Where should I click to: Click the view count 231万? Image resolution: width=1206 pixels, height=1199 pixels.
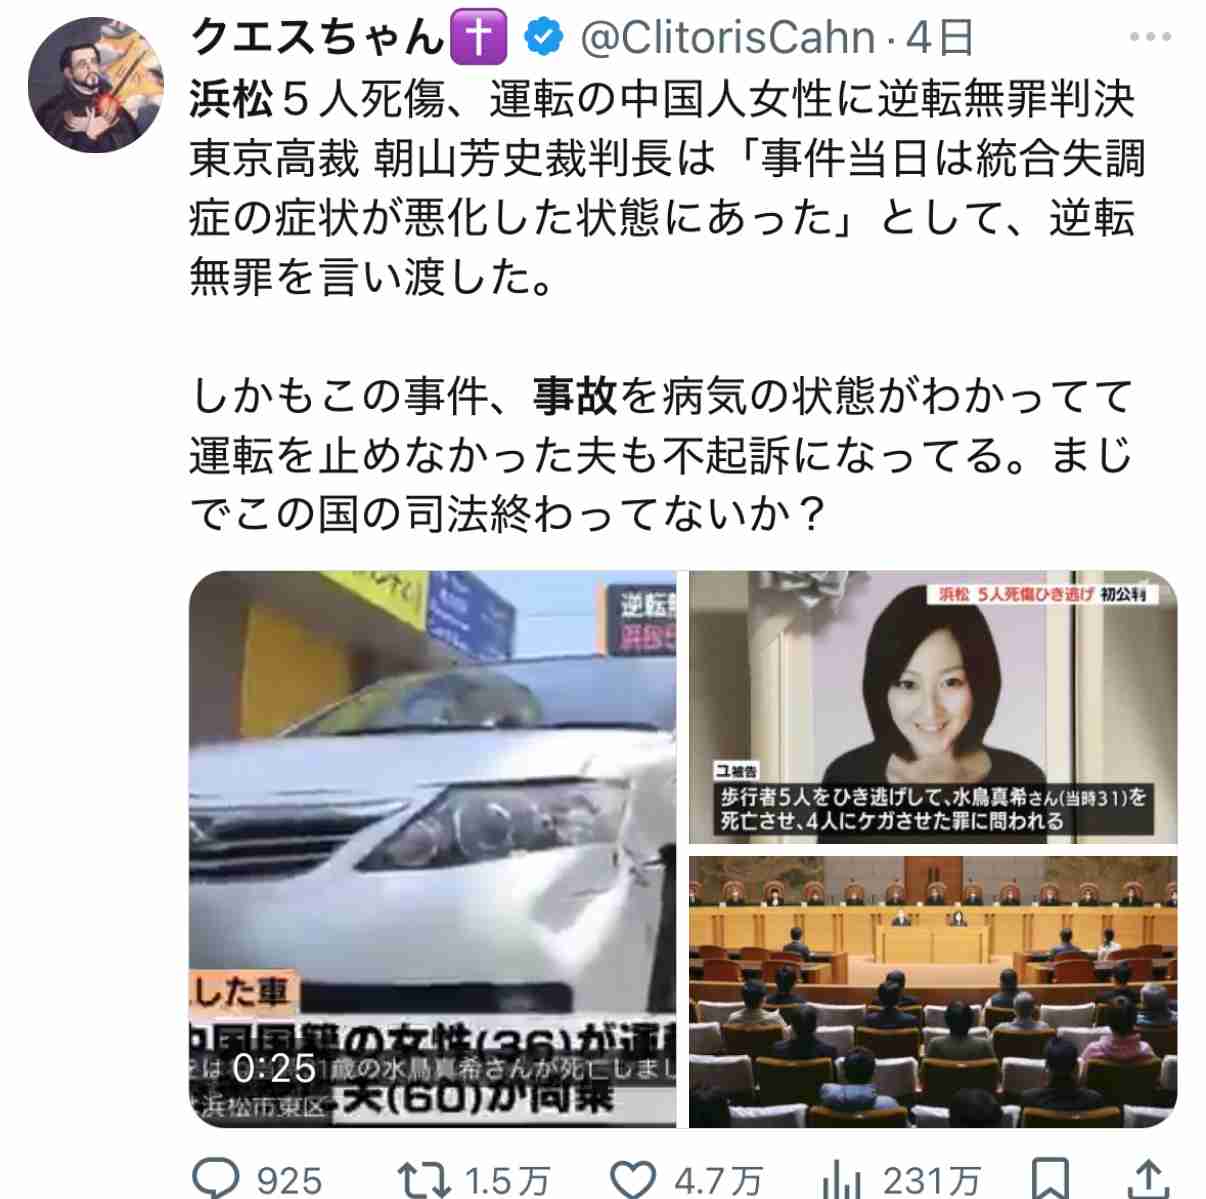tap(931, 1181)
